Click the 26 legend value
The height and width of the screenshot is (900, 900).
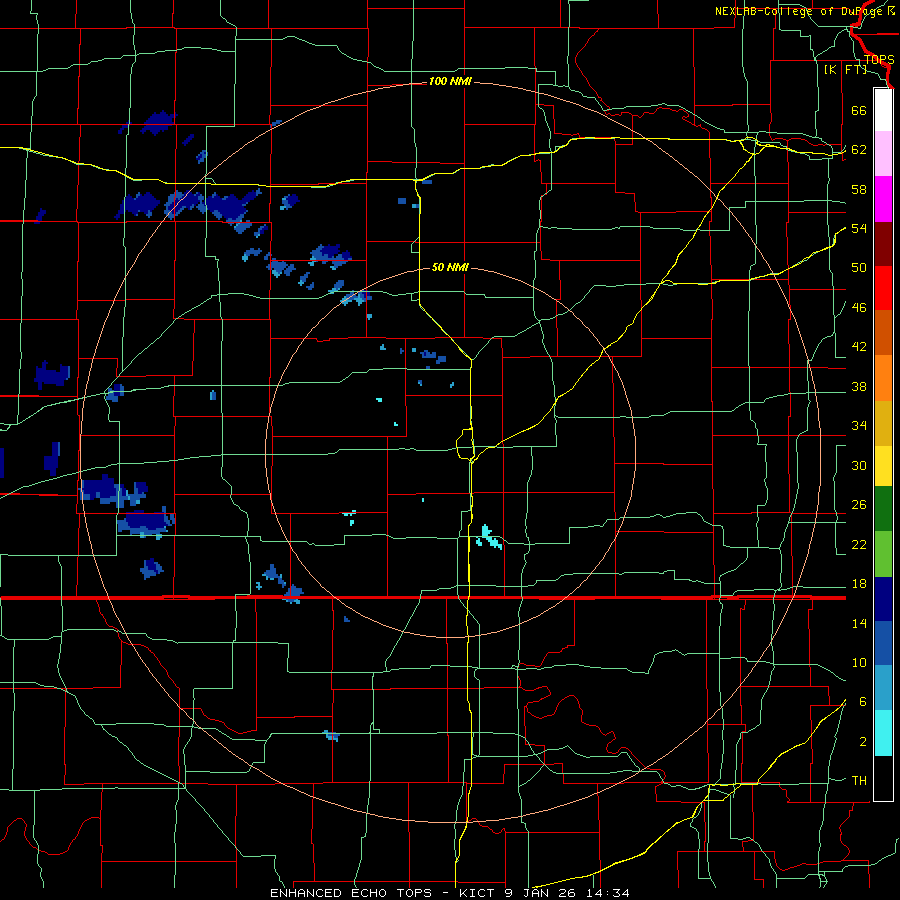click(859, 505)
